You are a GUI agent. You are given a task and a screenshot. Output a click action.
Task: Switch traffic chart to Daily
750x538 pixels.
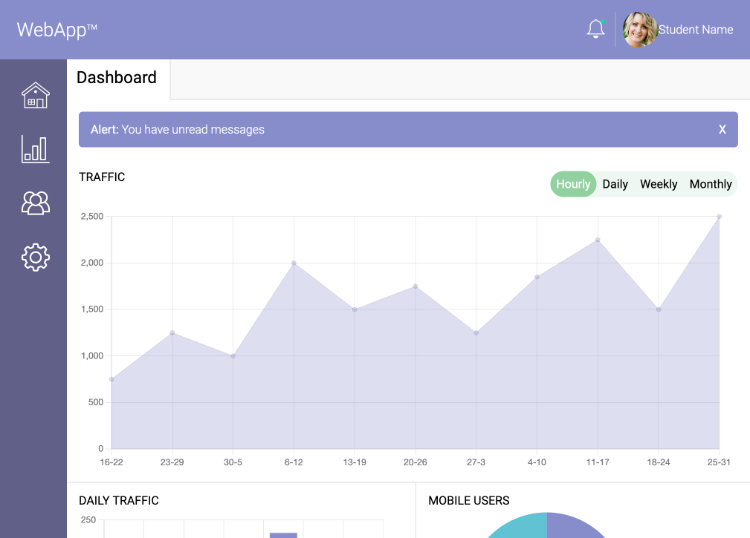pos(615,184)
